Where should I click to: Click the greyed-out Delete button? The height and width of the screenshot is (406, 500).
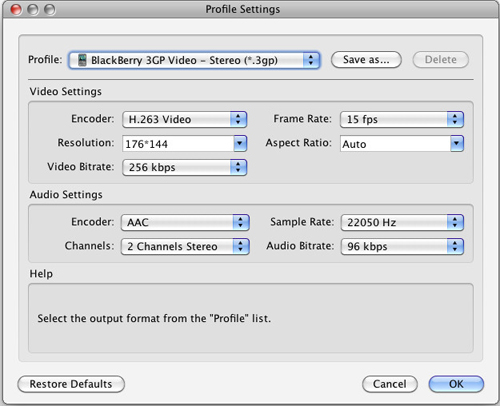click(x=440, y=60)
